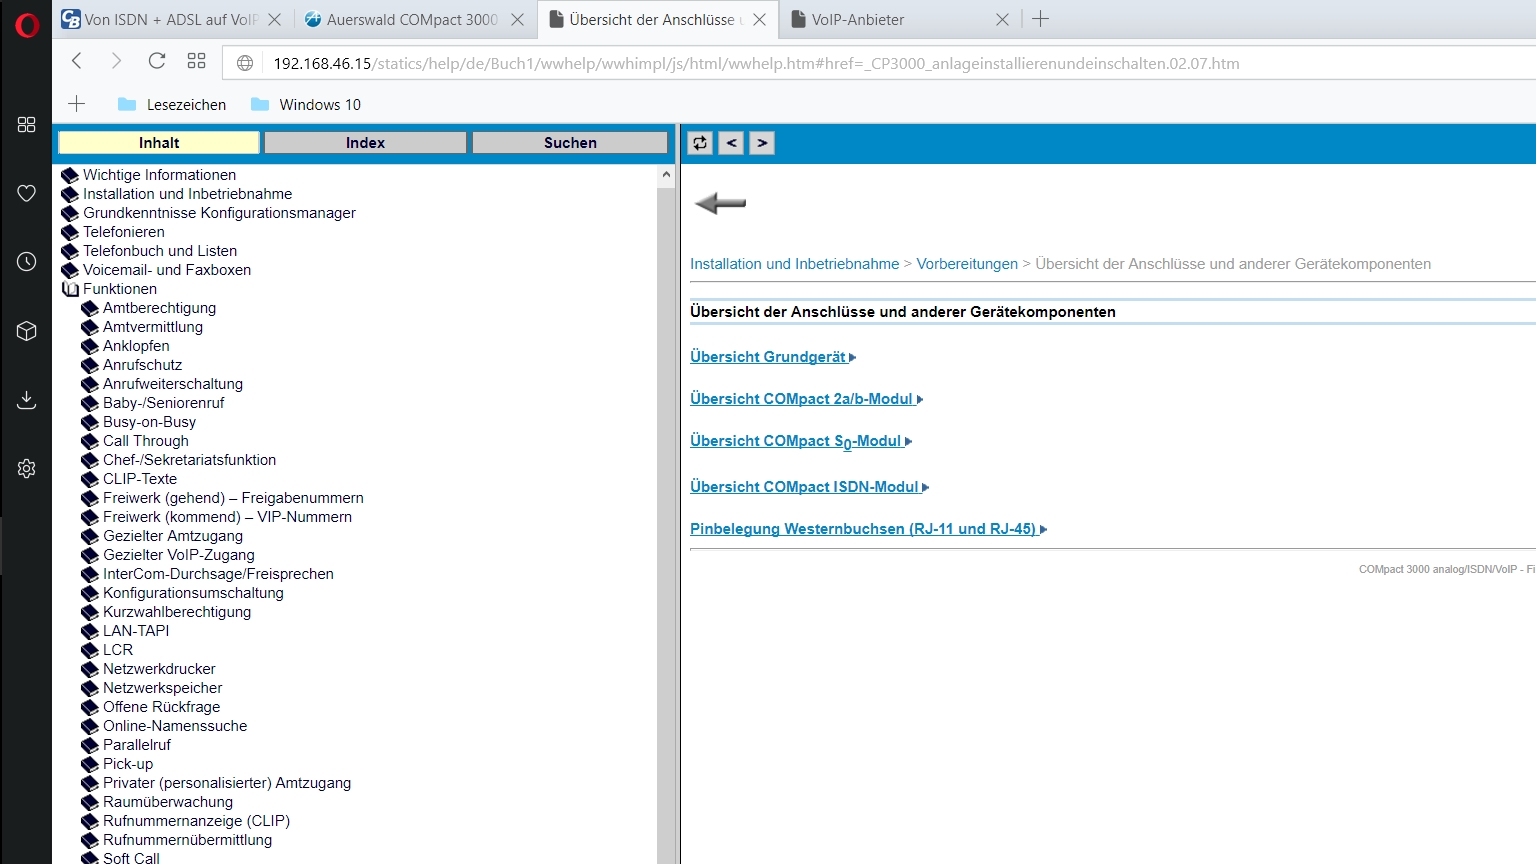Open history clock icon in sidebar

point(27,262)
